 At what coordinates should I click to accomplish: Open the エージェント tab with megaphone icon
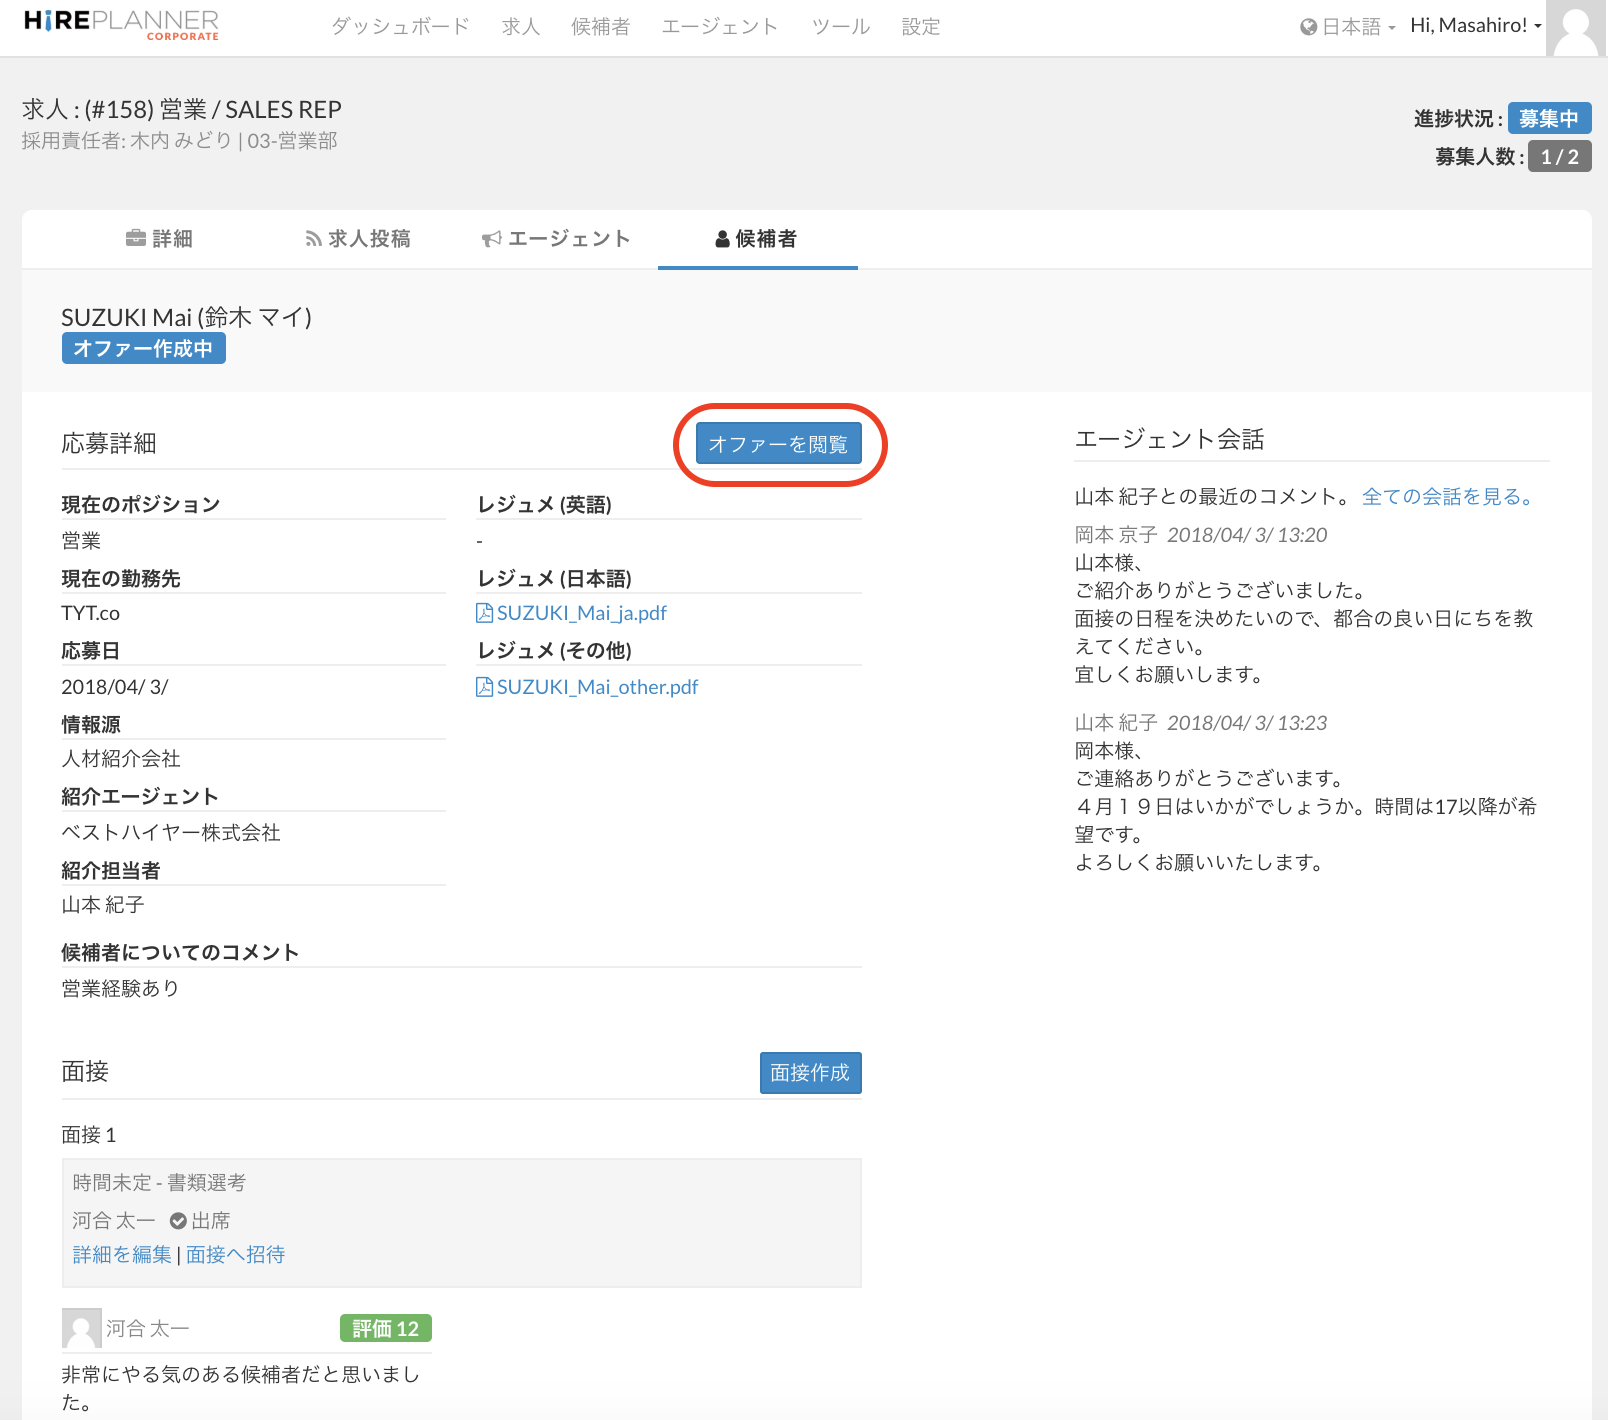556,239
